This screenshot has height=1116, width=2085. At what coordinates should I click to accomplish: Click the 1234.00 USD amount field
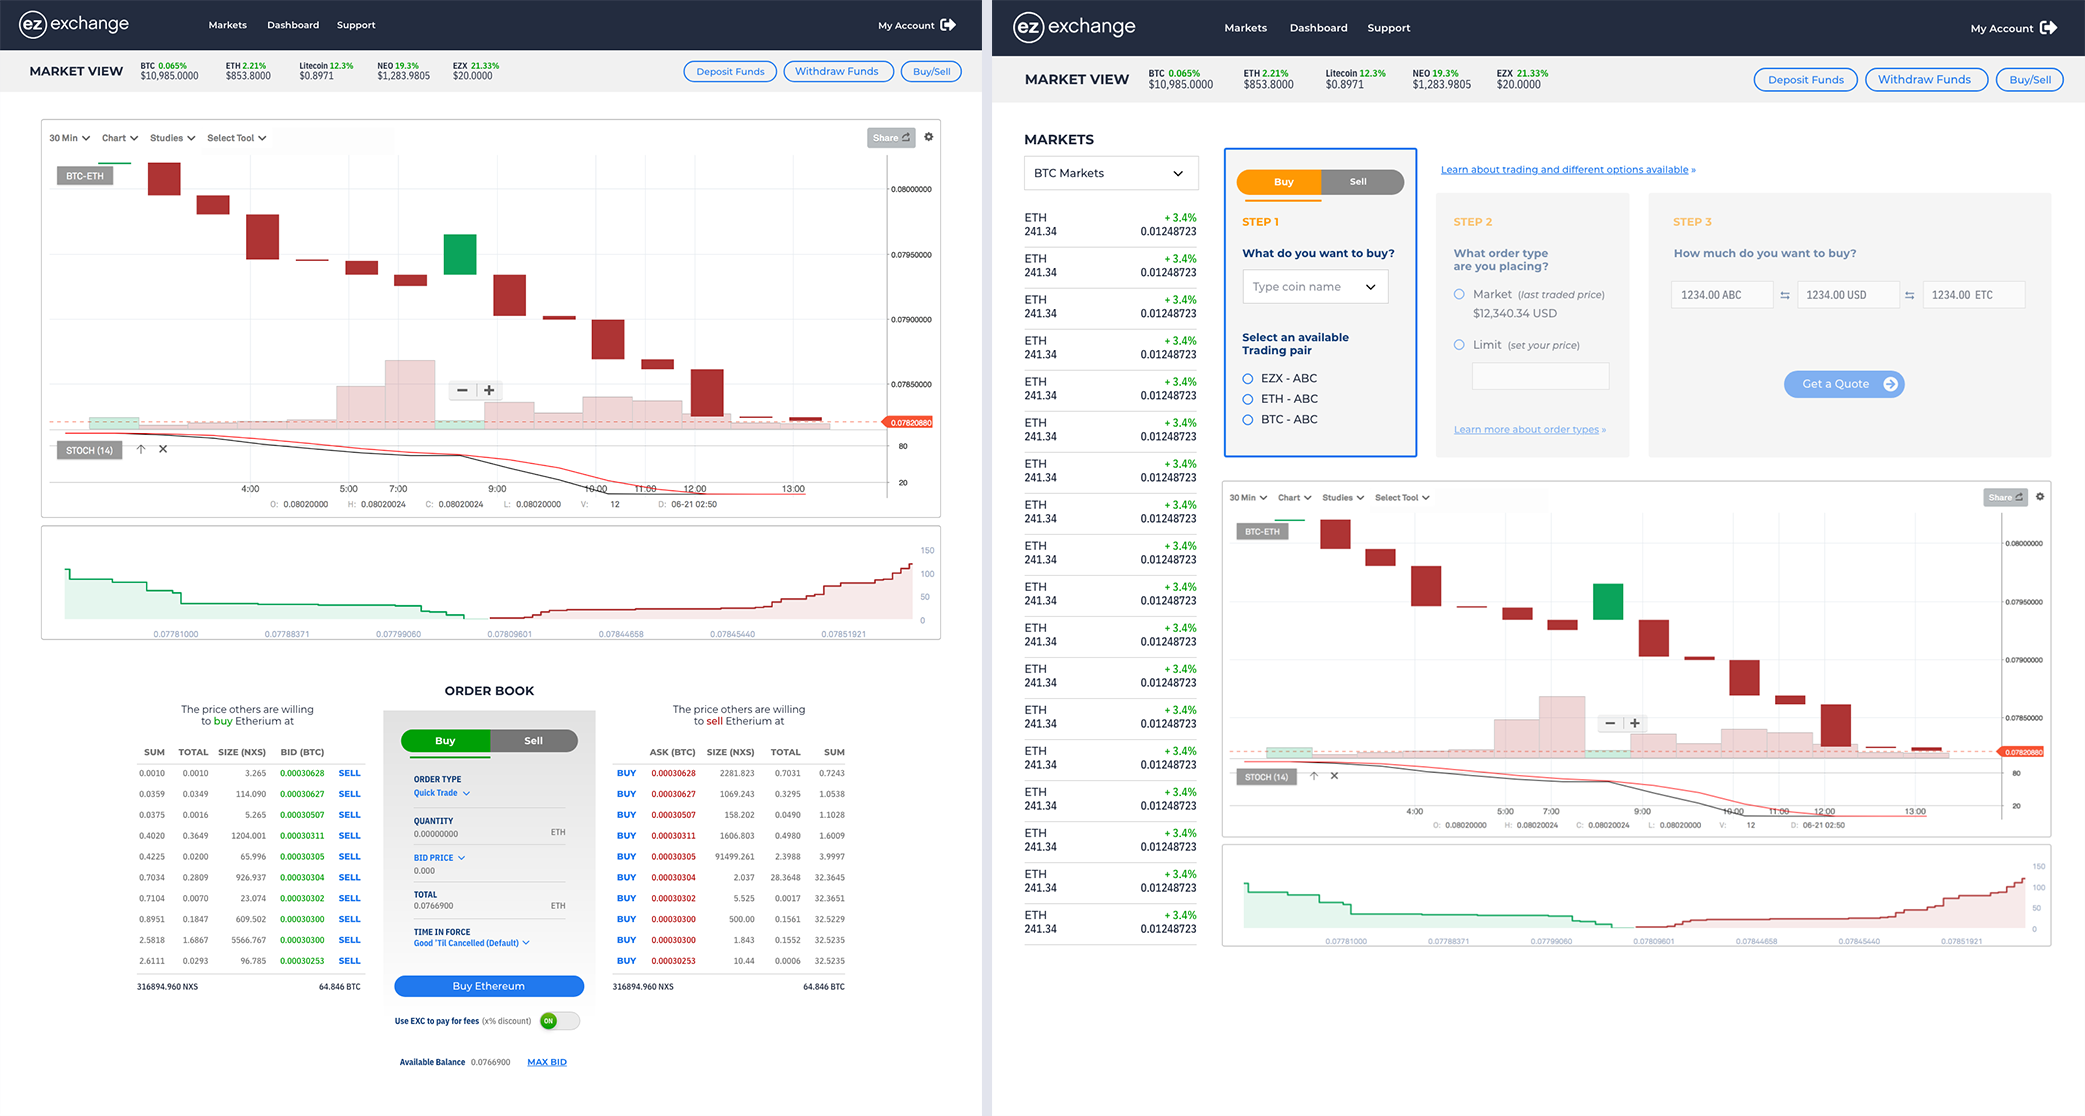pos(1847,295)
